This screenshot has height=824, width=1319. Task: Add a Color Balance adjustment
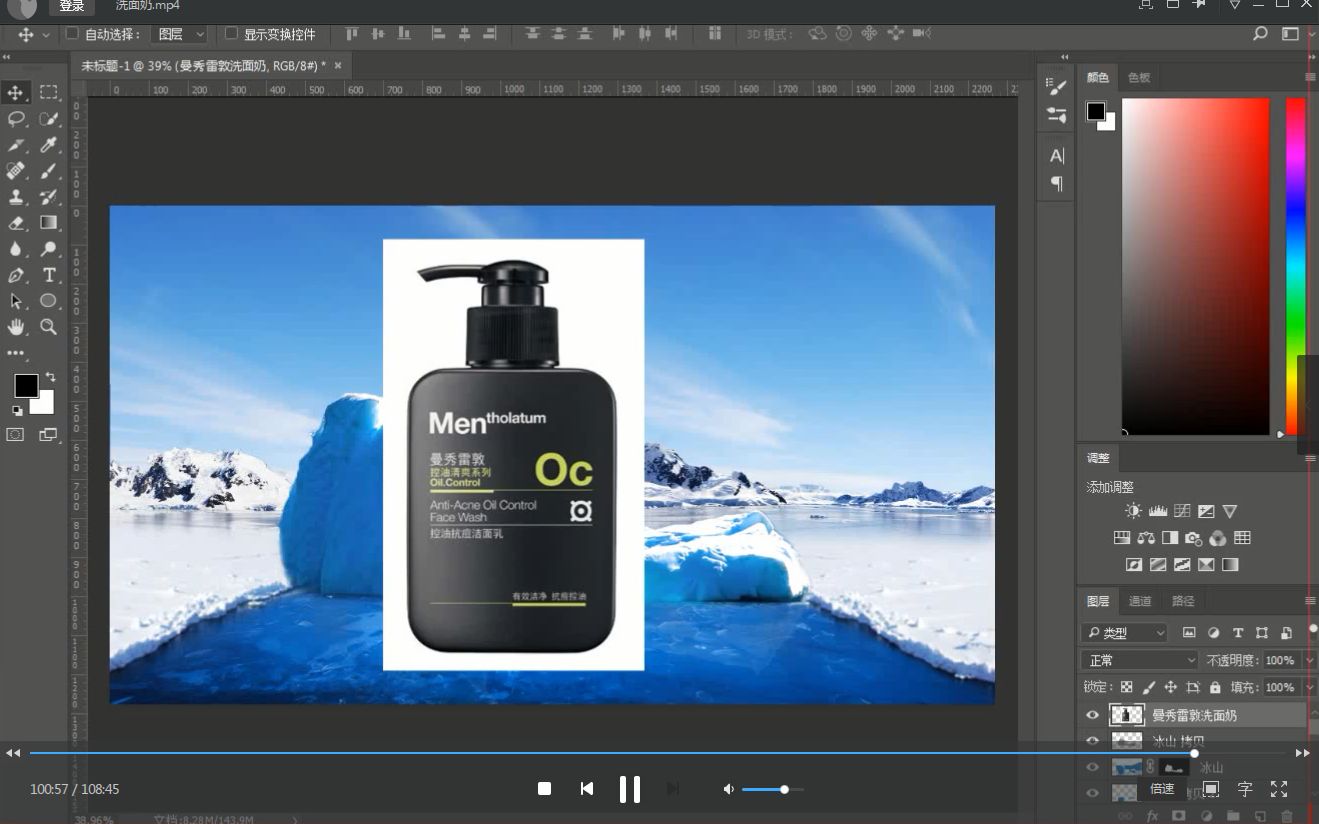(x=1146, y=538)
